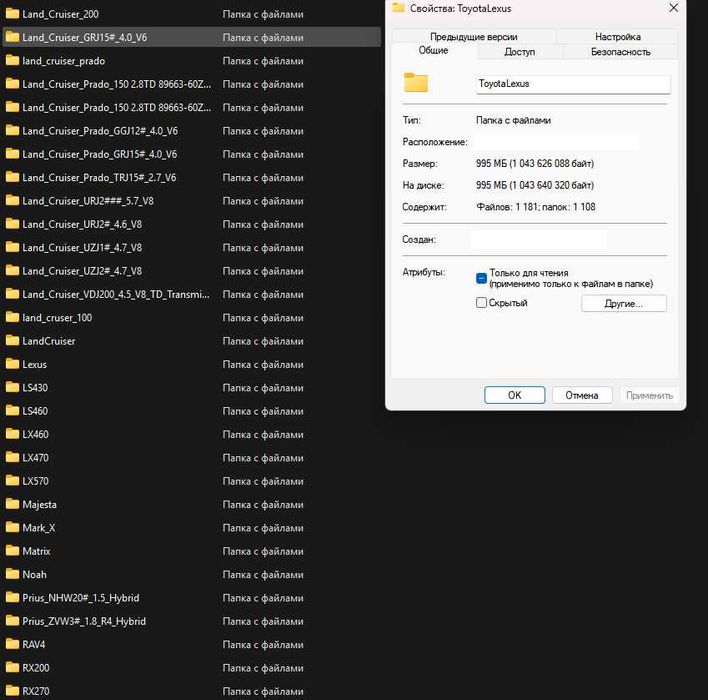Click folder icon of Lexus
The height and width of the screenshot is (700, 708).
coord(12,364)
